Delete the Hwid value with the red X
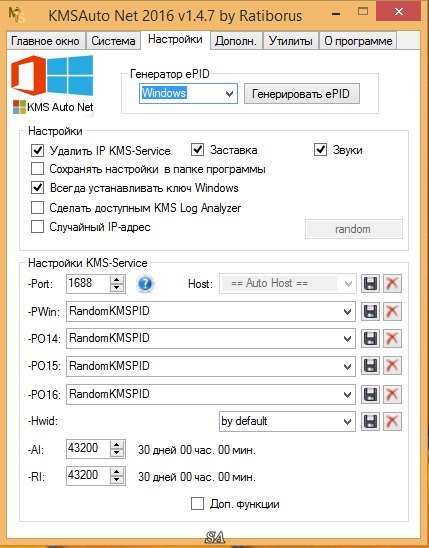Screen dimensions: 429x548 pyautogui.click(x=392, y=421)
